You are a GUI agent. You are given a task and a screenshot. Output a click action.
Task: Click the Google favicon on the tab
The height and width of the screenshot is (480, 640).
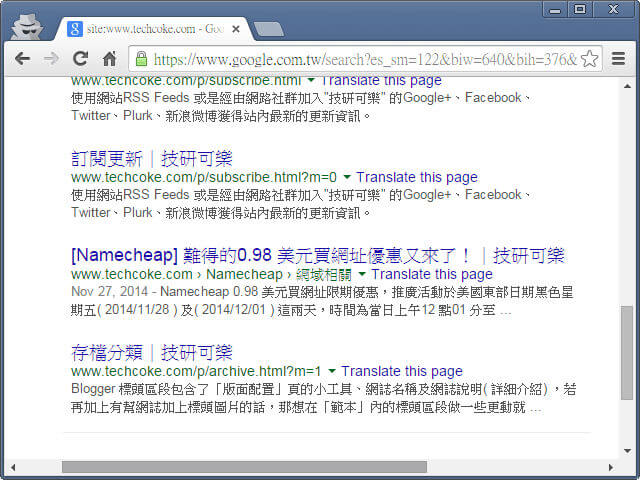coord(75,29)
